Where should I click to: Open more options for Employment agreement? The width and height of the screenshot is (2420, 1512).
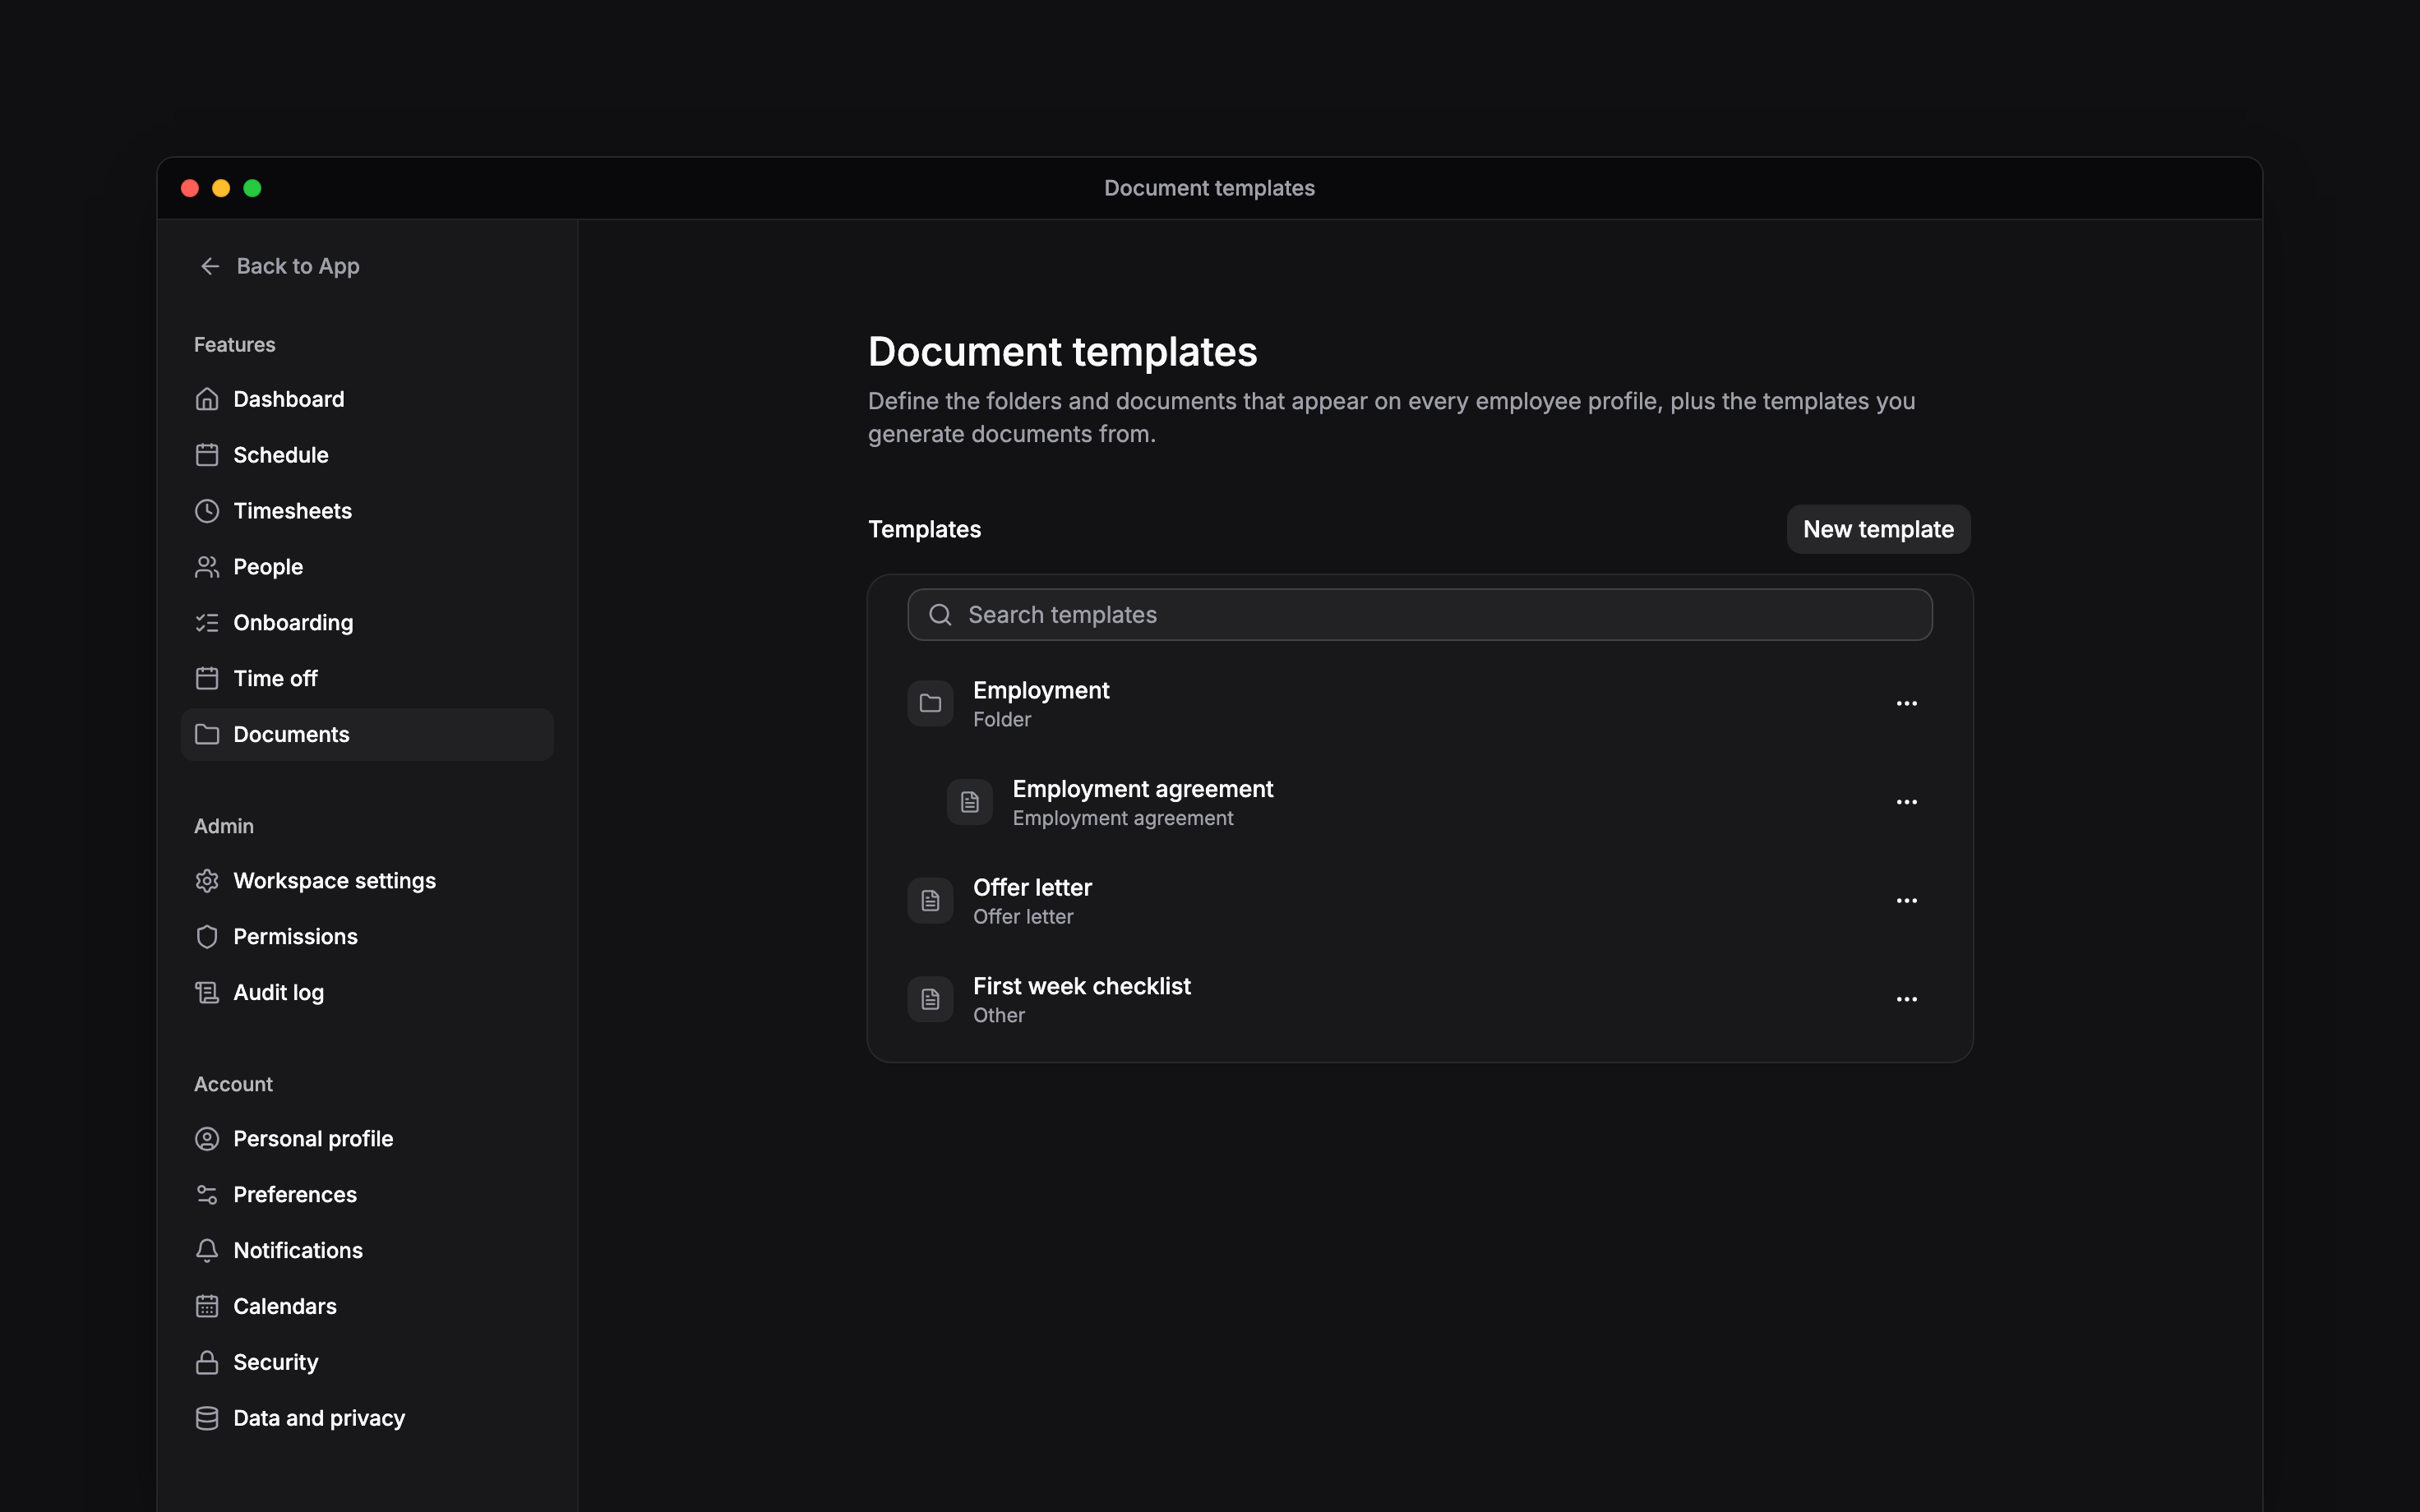1907,802
